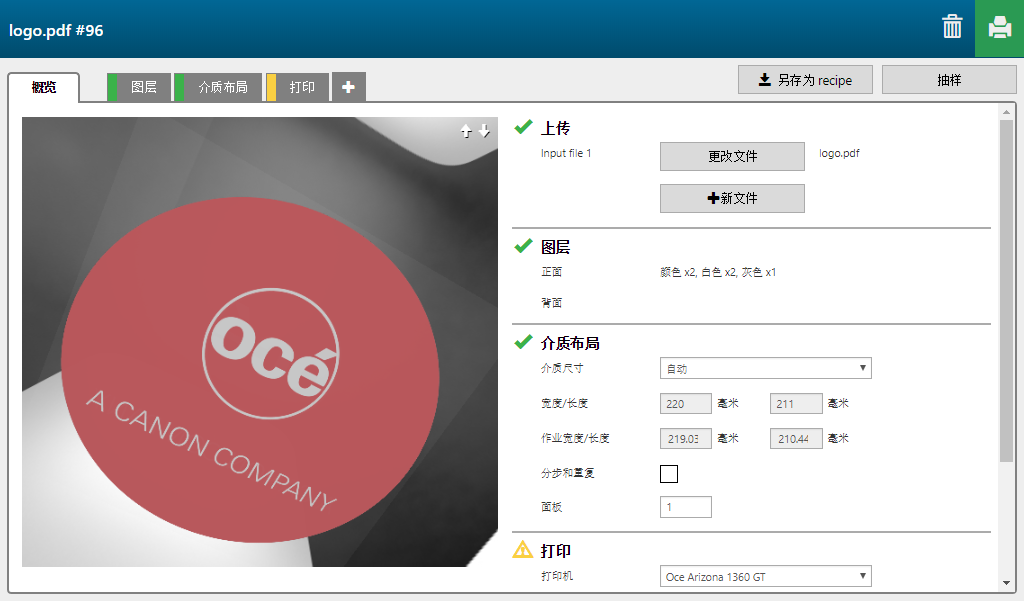Move preview down with the down arrow
Viewport: 1024px width, 601px height.
point(484,131)
